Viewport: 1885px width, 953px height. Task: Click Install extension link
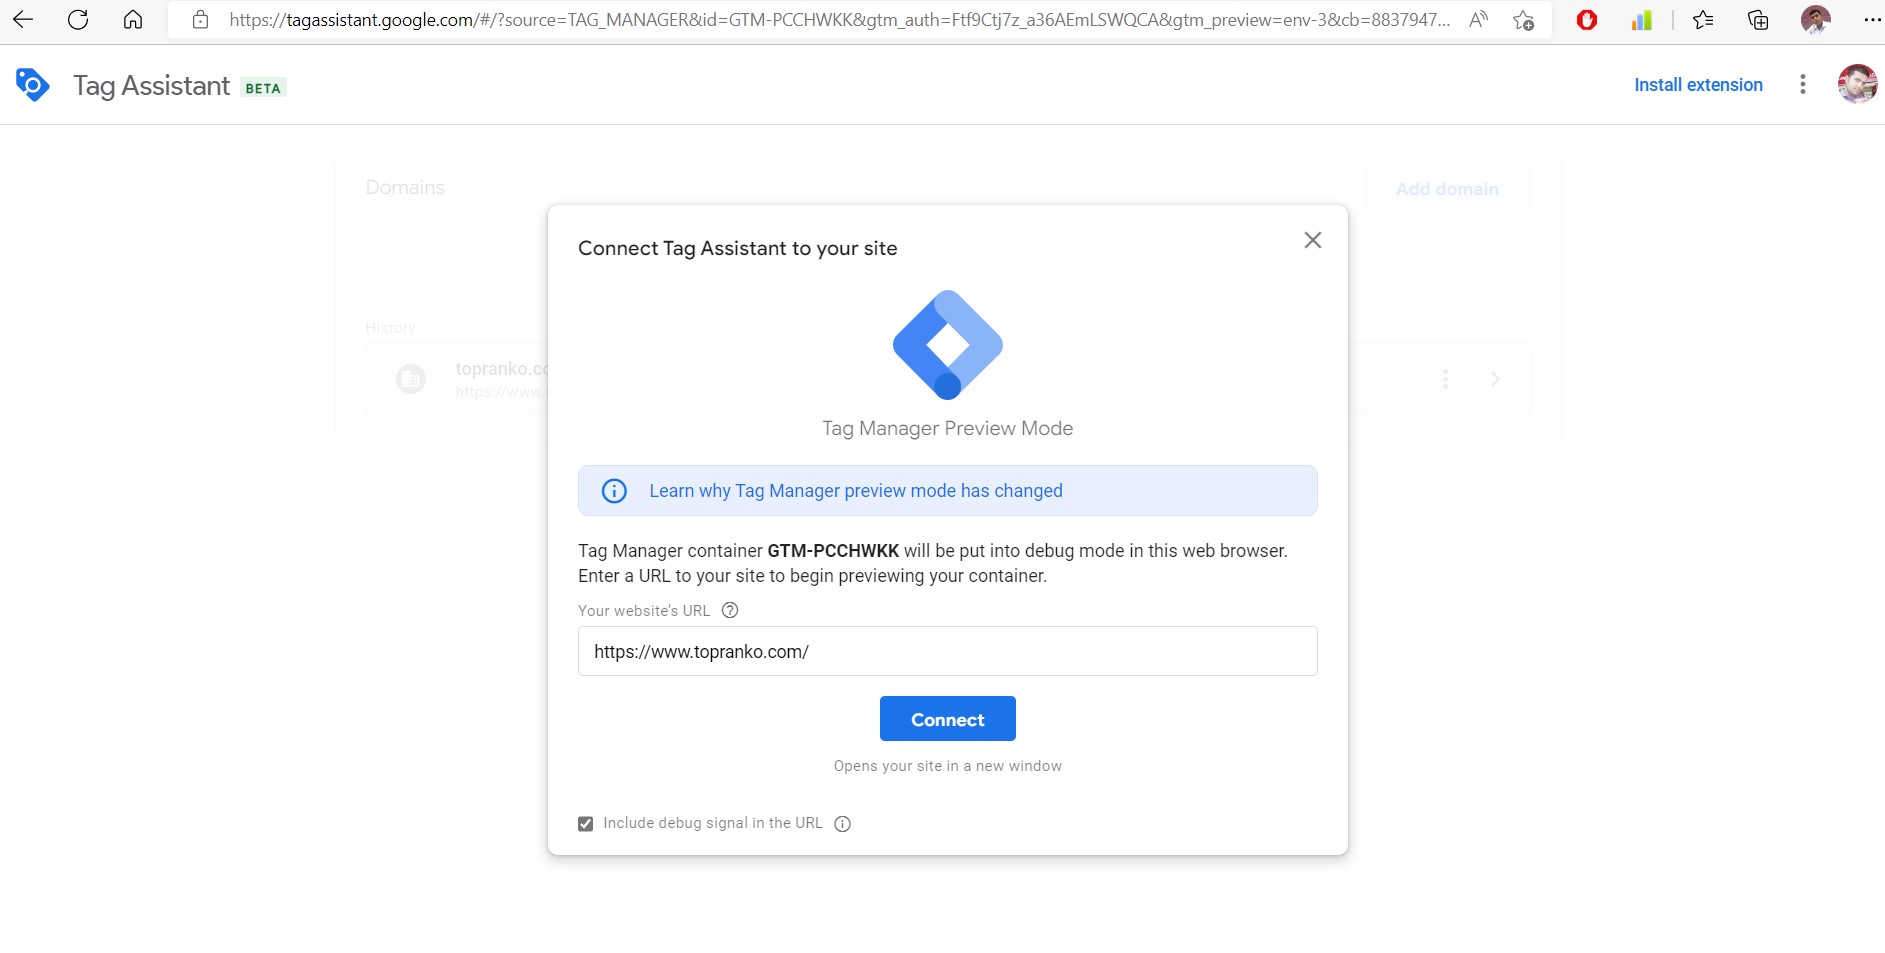[1698, 85]
